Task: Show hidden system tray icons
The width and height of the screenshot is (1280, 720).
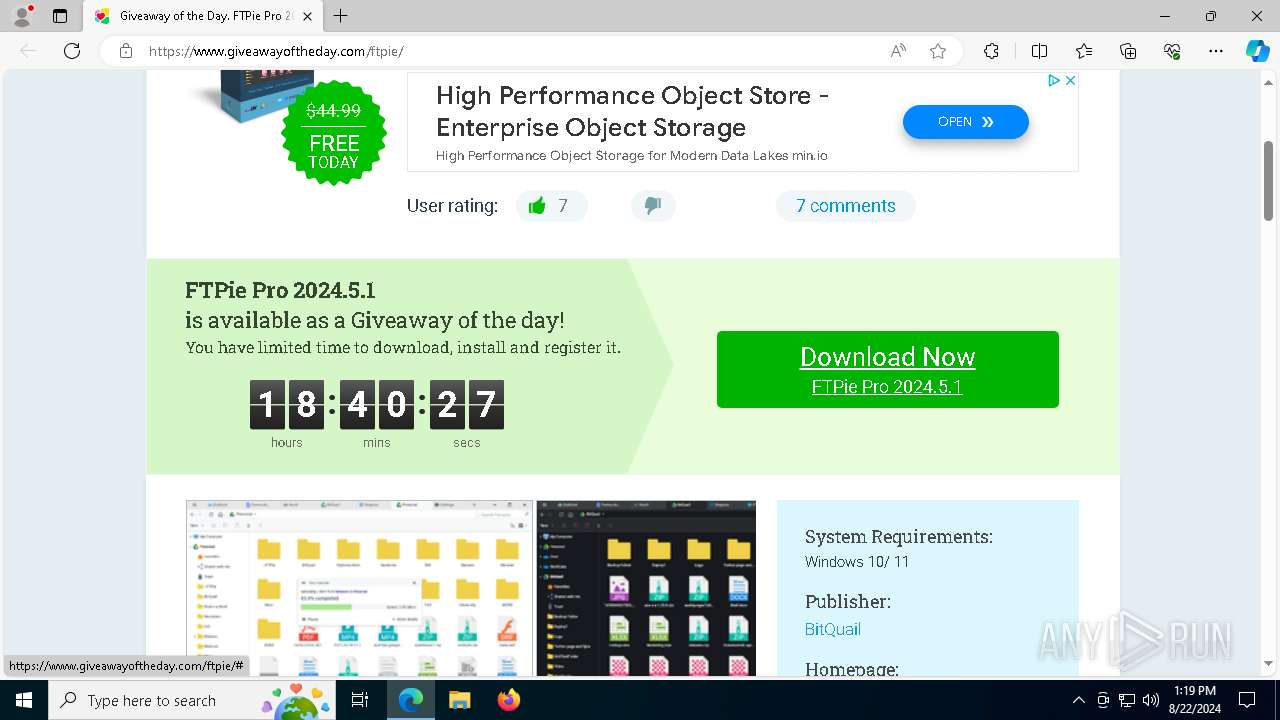Action: (1078, 700)
